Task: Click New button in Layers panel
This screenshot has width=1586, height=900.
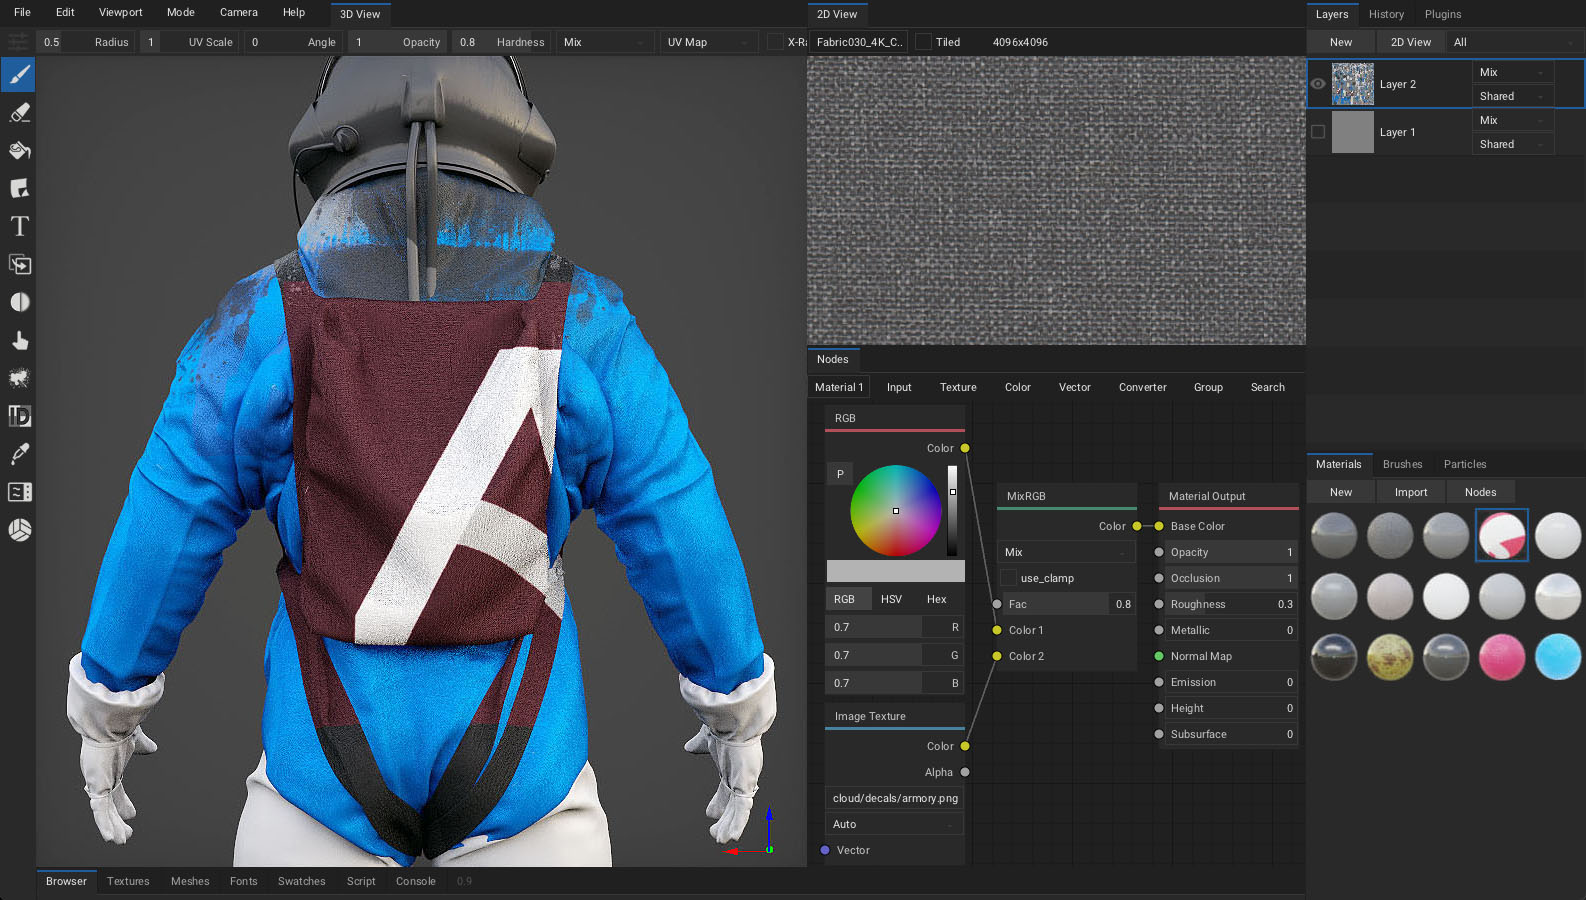Action: [x=1340, y=42]
